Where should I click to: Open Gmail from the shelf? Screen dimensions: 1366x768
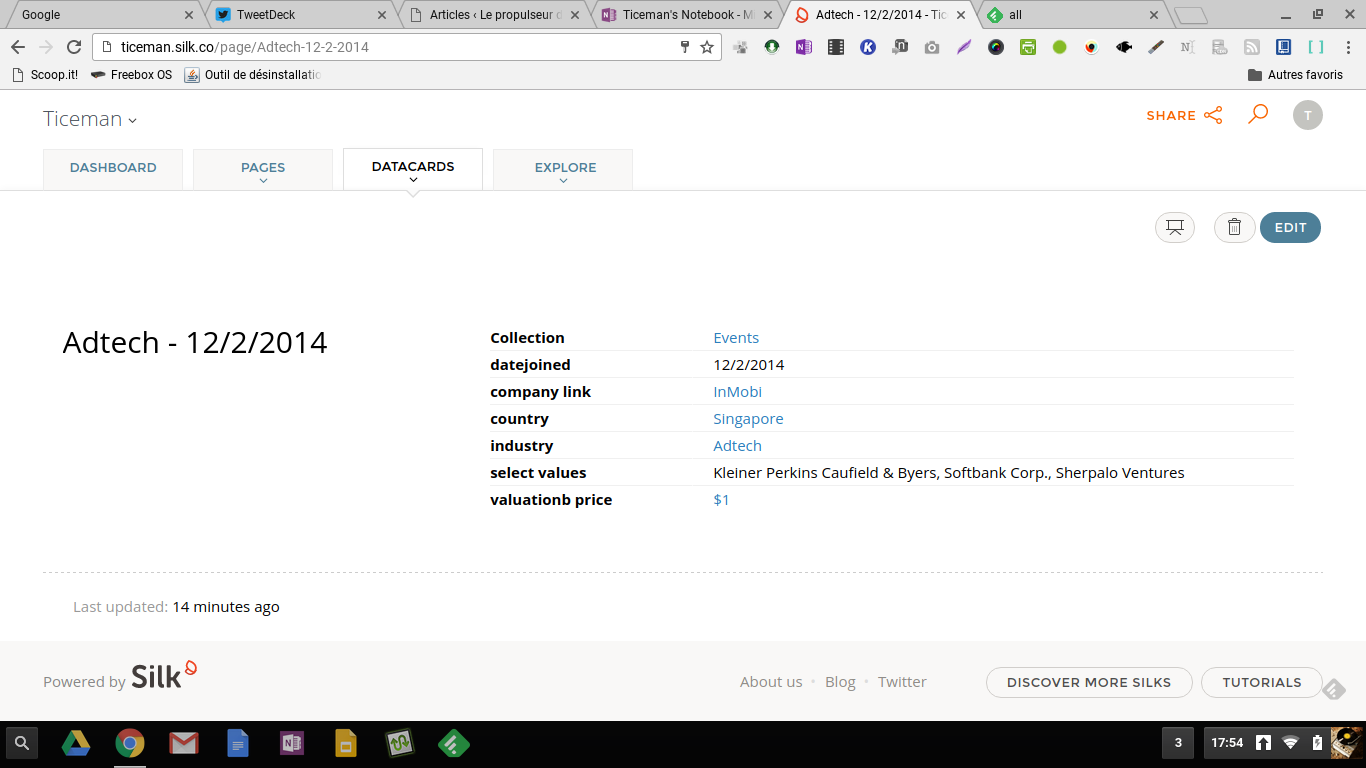point(184,743)
